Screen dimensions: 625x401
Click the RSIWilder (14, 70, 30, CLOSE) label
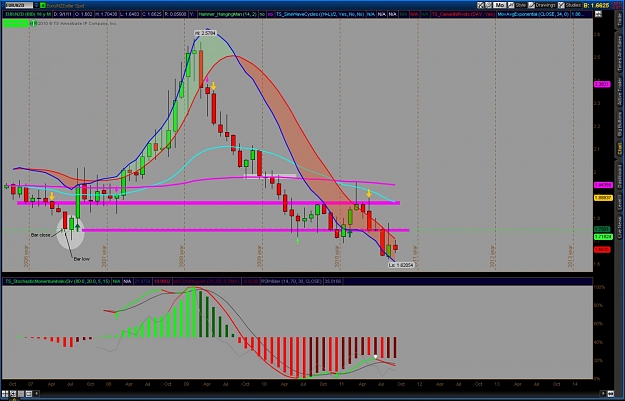292,281
